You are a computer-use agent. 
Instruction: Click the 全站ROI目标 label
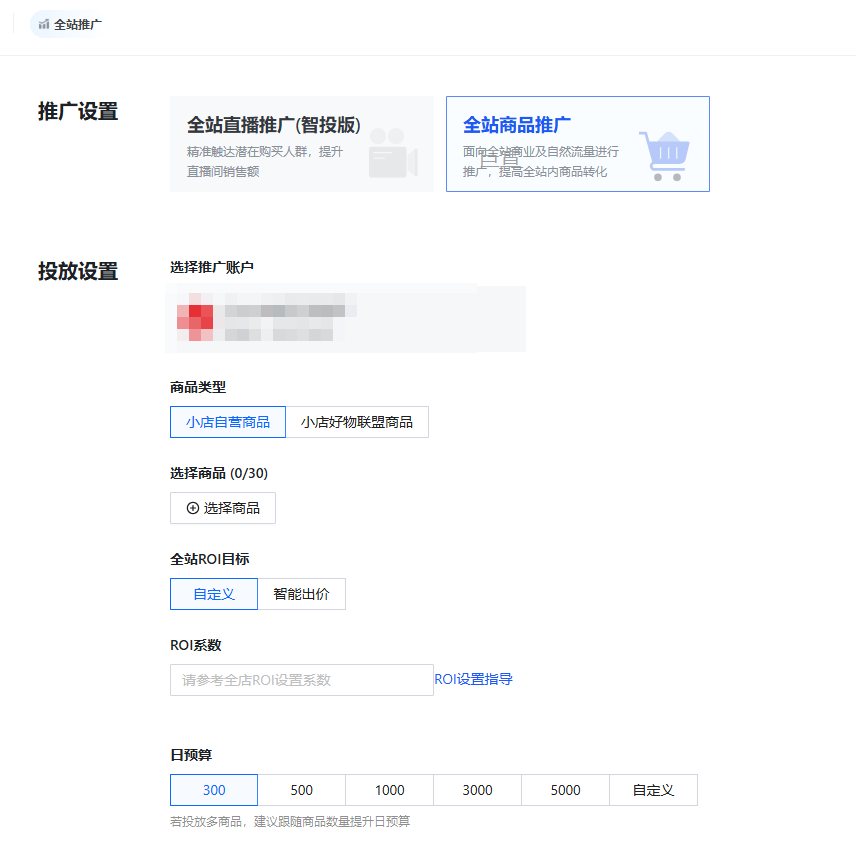(x=210, y=559)
